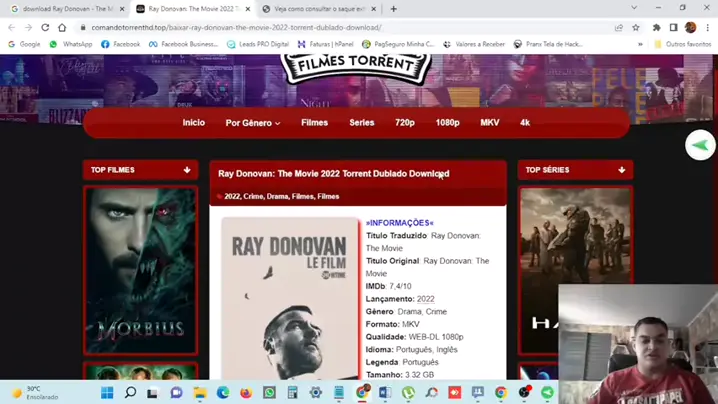Screen dimensions: 718x404
Task: Select the 4k navigation item
Action: click(525, 123)
